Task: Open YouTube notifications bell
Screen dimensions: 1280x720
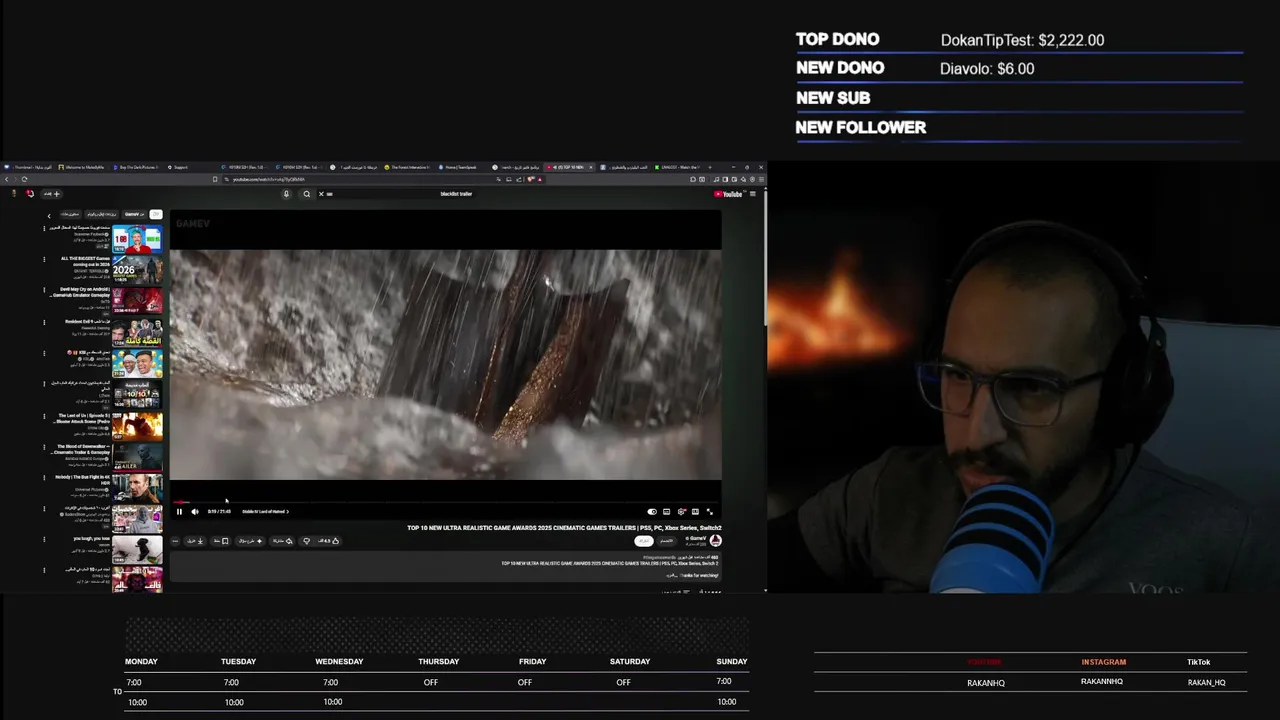Action: (30, 194)
